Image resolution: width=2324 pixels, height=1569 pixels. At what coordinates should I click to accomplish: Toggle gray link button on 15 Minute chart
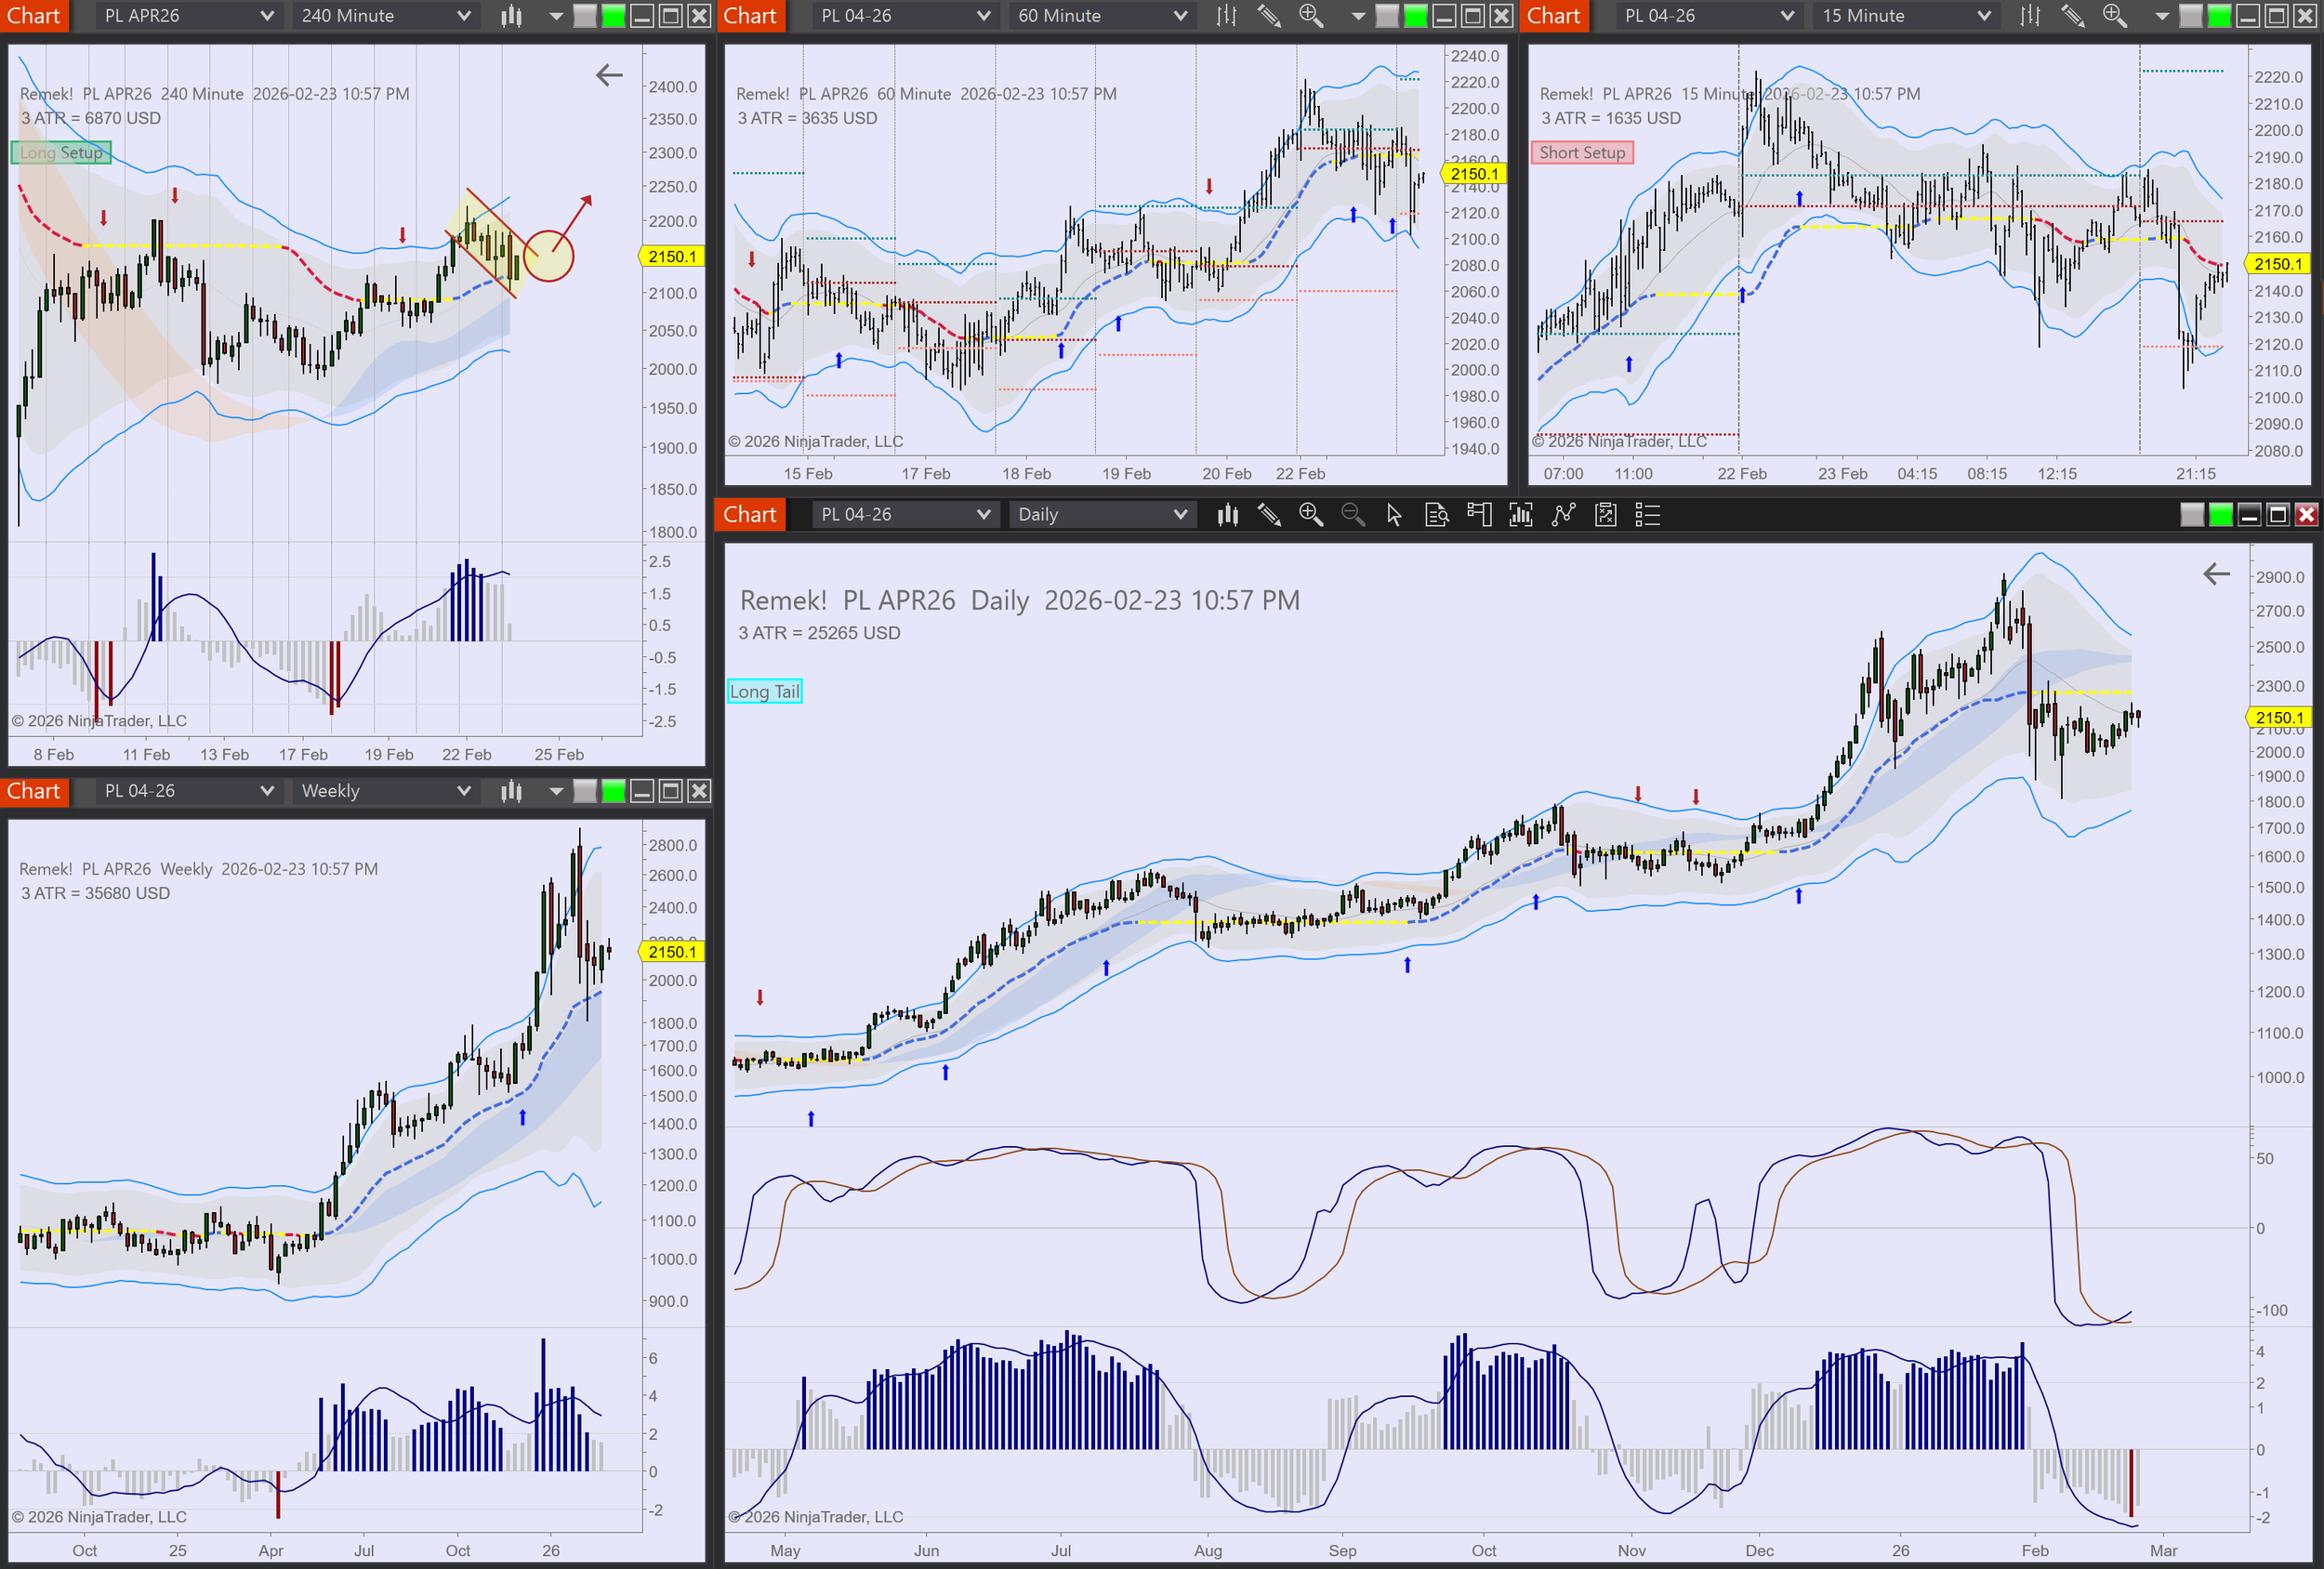tap(2190, 16)
